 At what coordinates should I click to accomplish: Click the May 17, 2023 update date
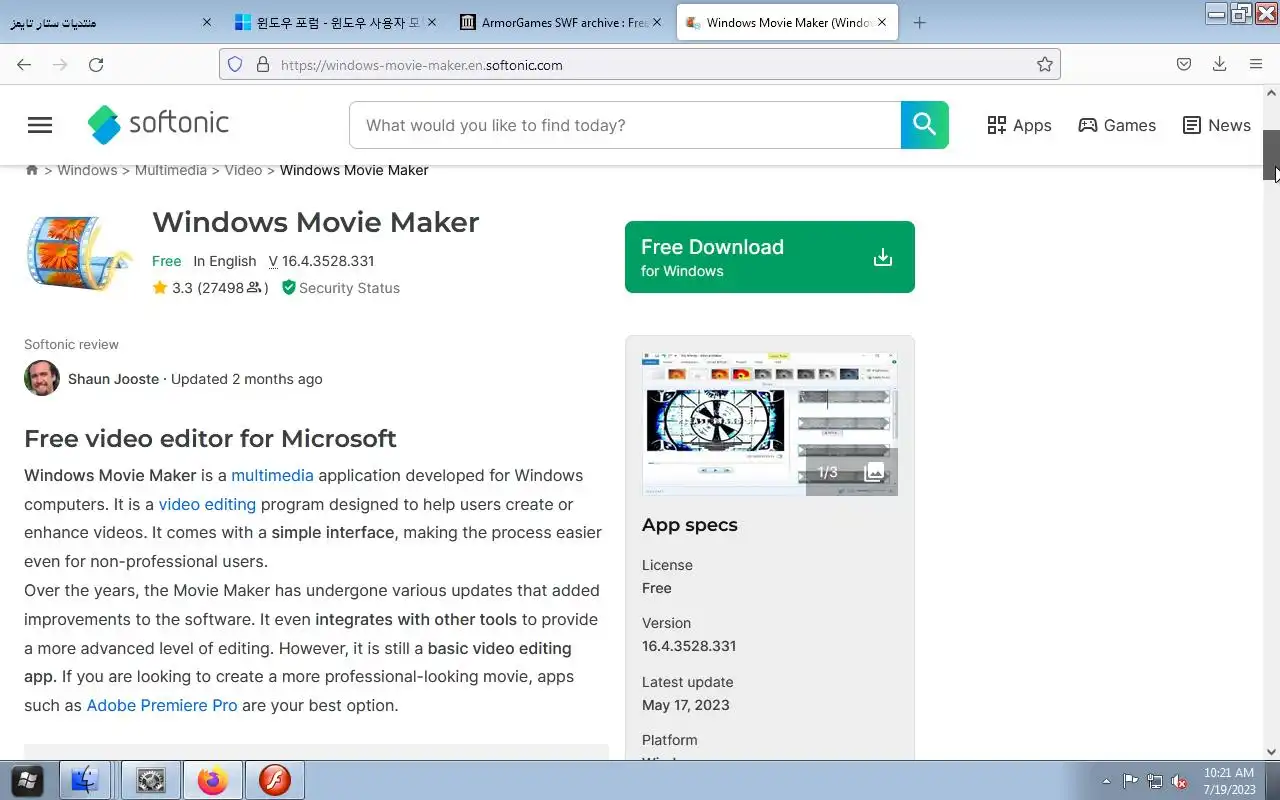pos(685,705)
